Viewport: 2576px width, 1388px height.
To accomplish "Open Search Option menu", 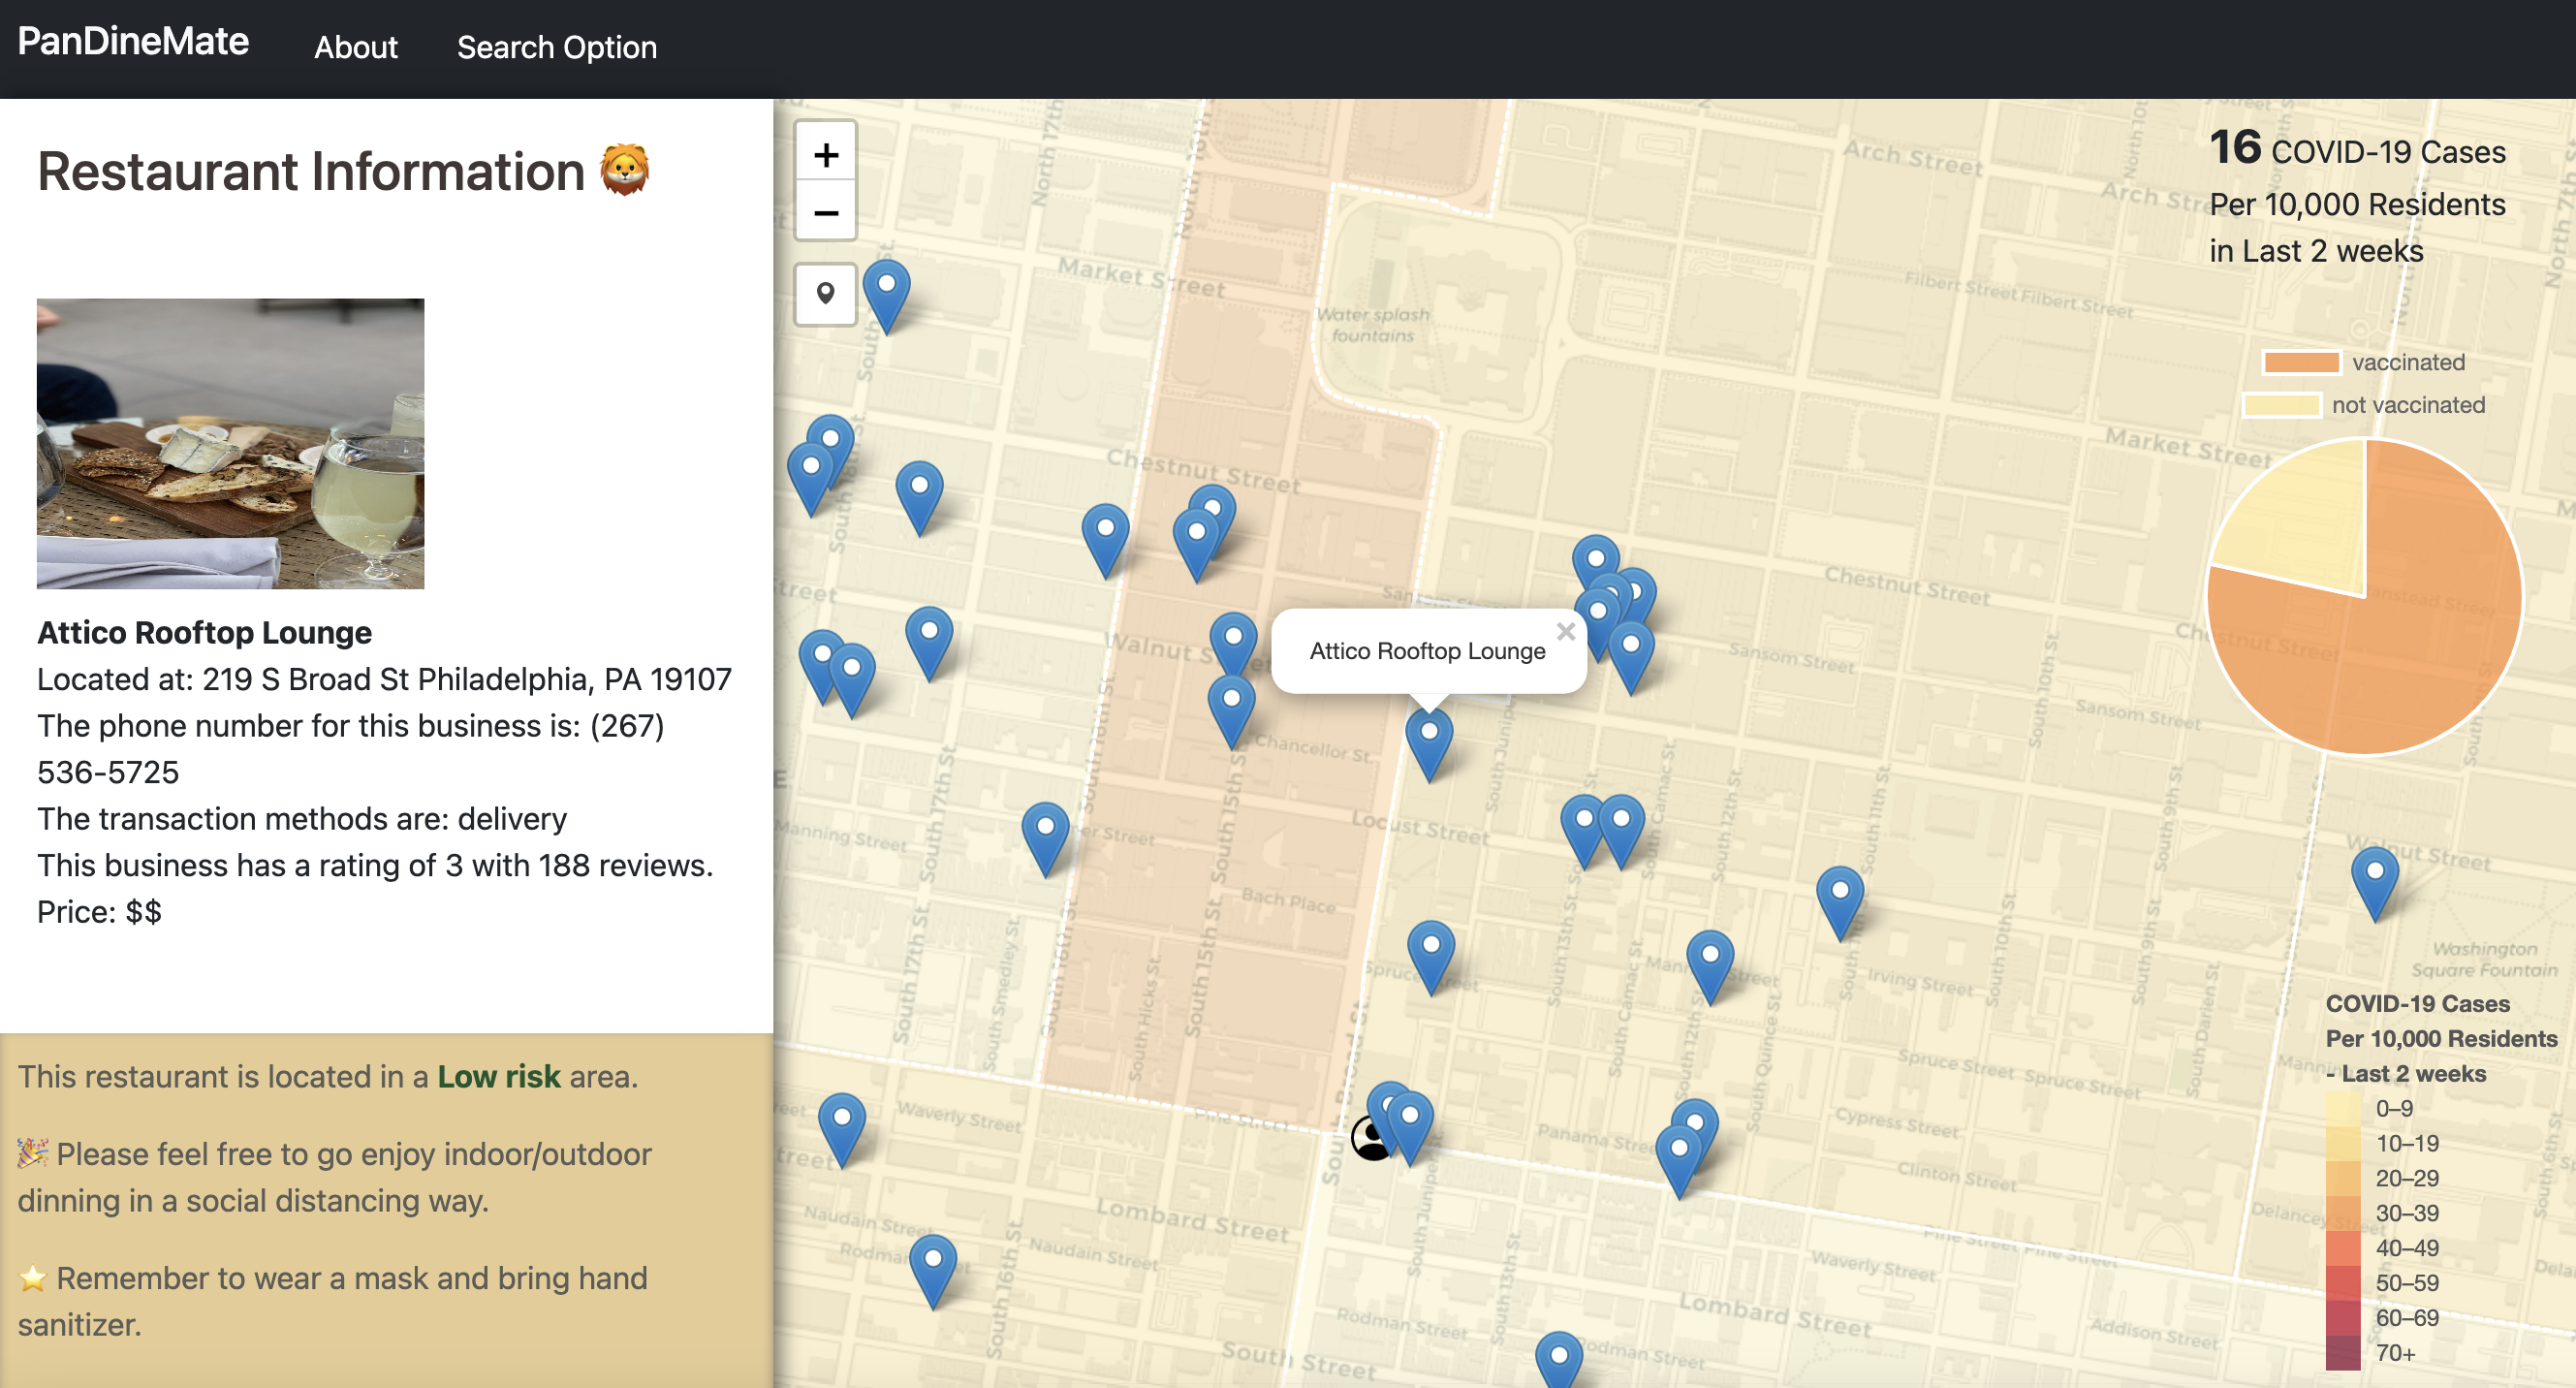I will coord(556,47).
